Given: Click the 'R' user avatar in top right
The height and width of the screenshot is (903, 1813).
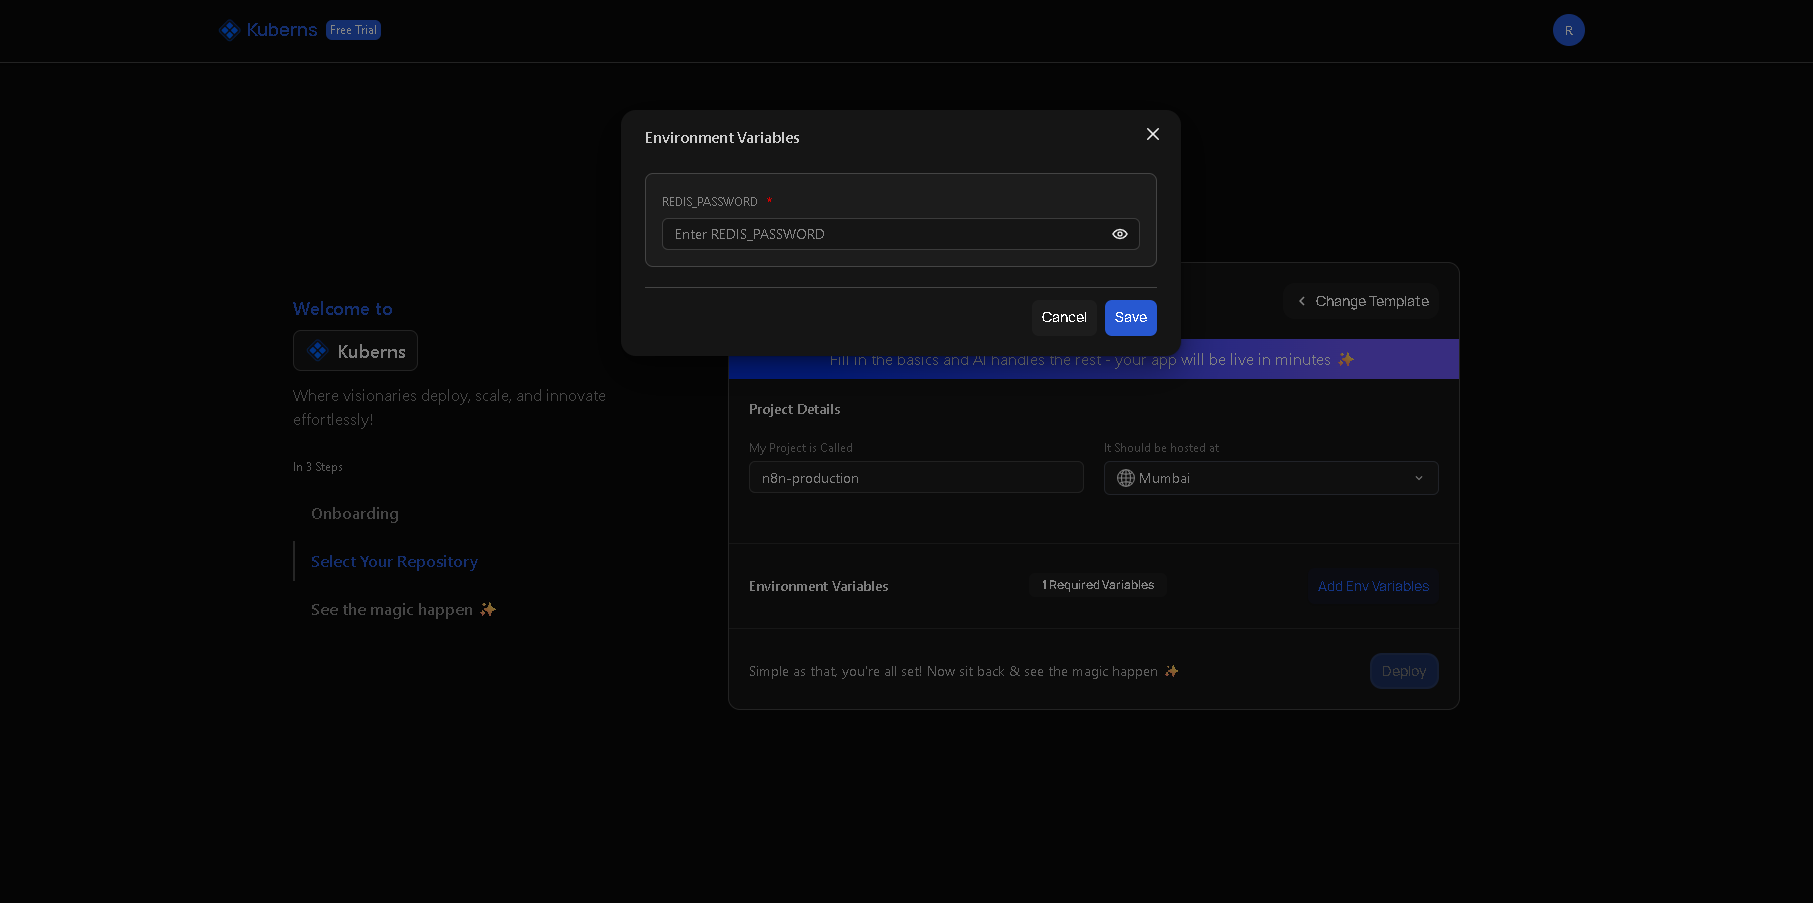Looking at the screenshot, I should pyautogui.click(x=1568, y=30).
